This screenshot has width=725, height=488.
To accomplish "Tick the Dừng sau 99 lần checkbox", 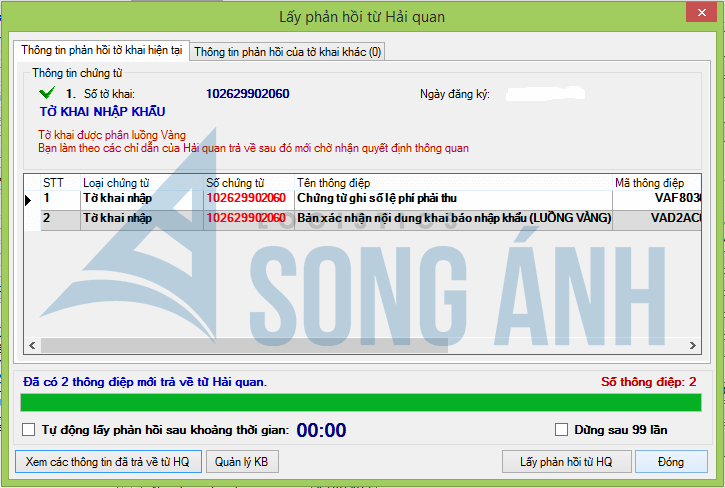I will pyautogui.click(x=561, y=430).
